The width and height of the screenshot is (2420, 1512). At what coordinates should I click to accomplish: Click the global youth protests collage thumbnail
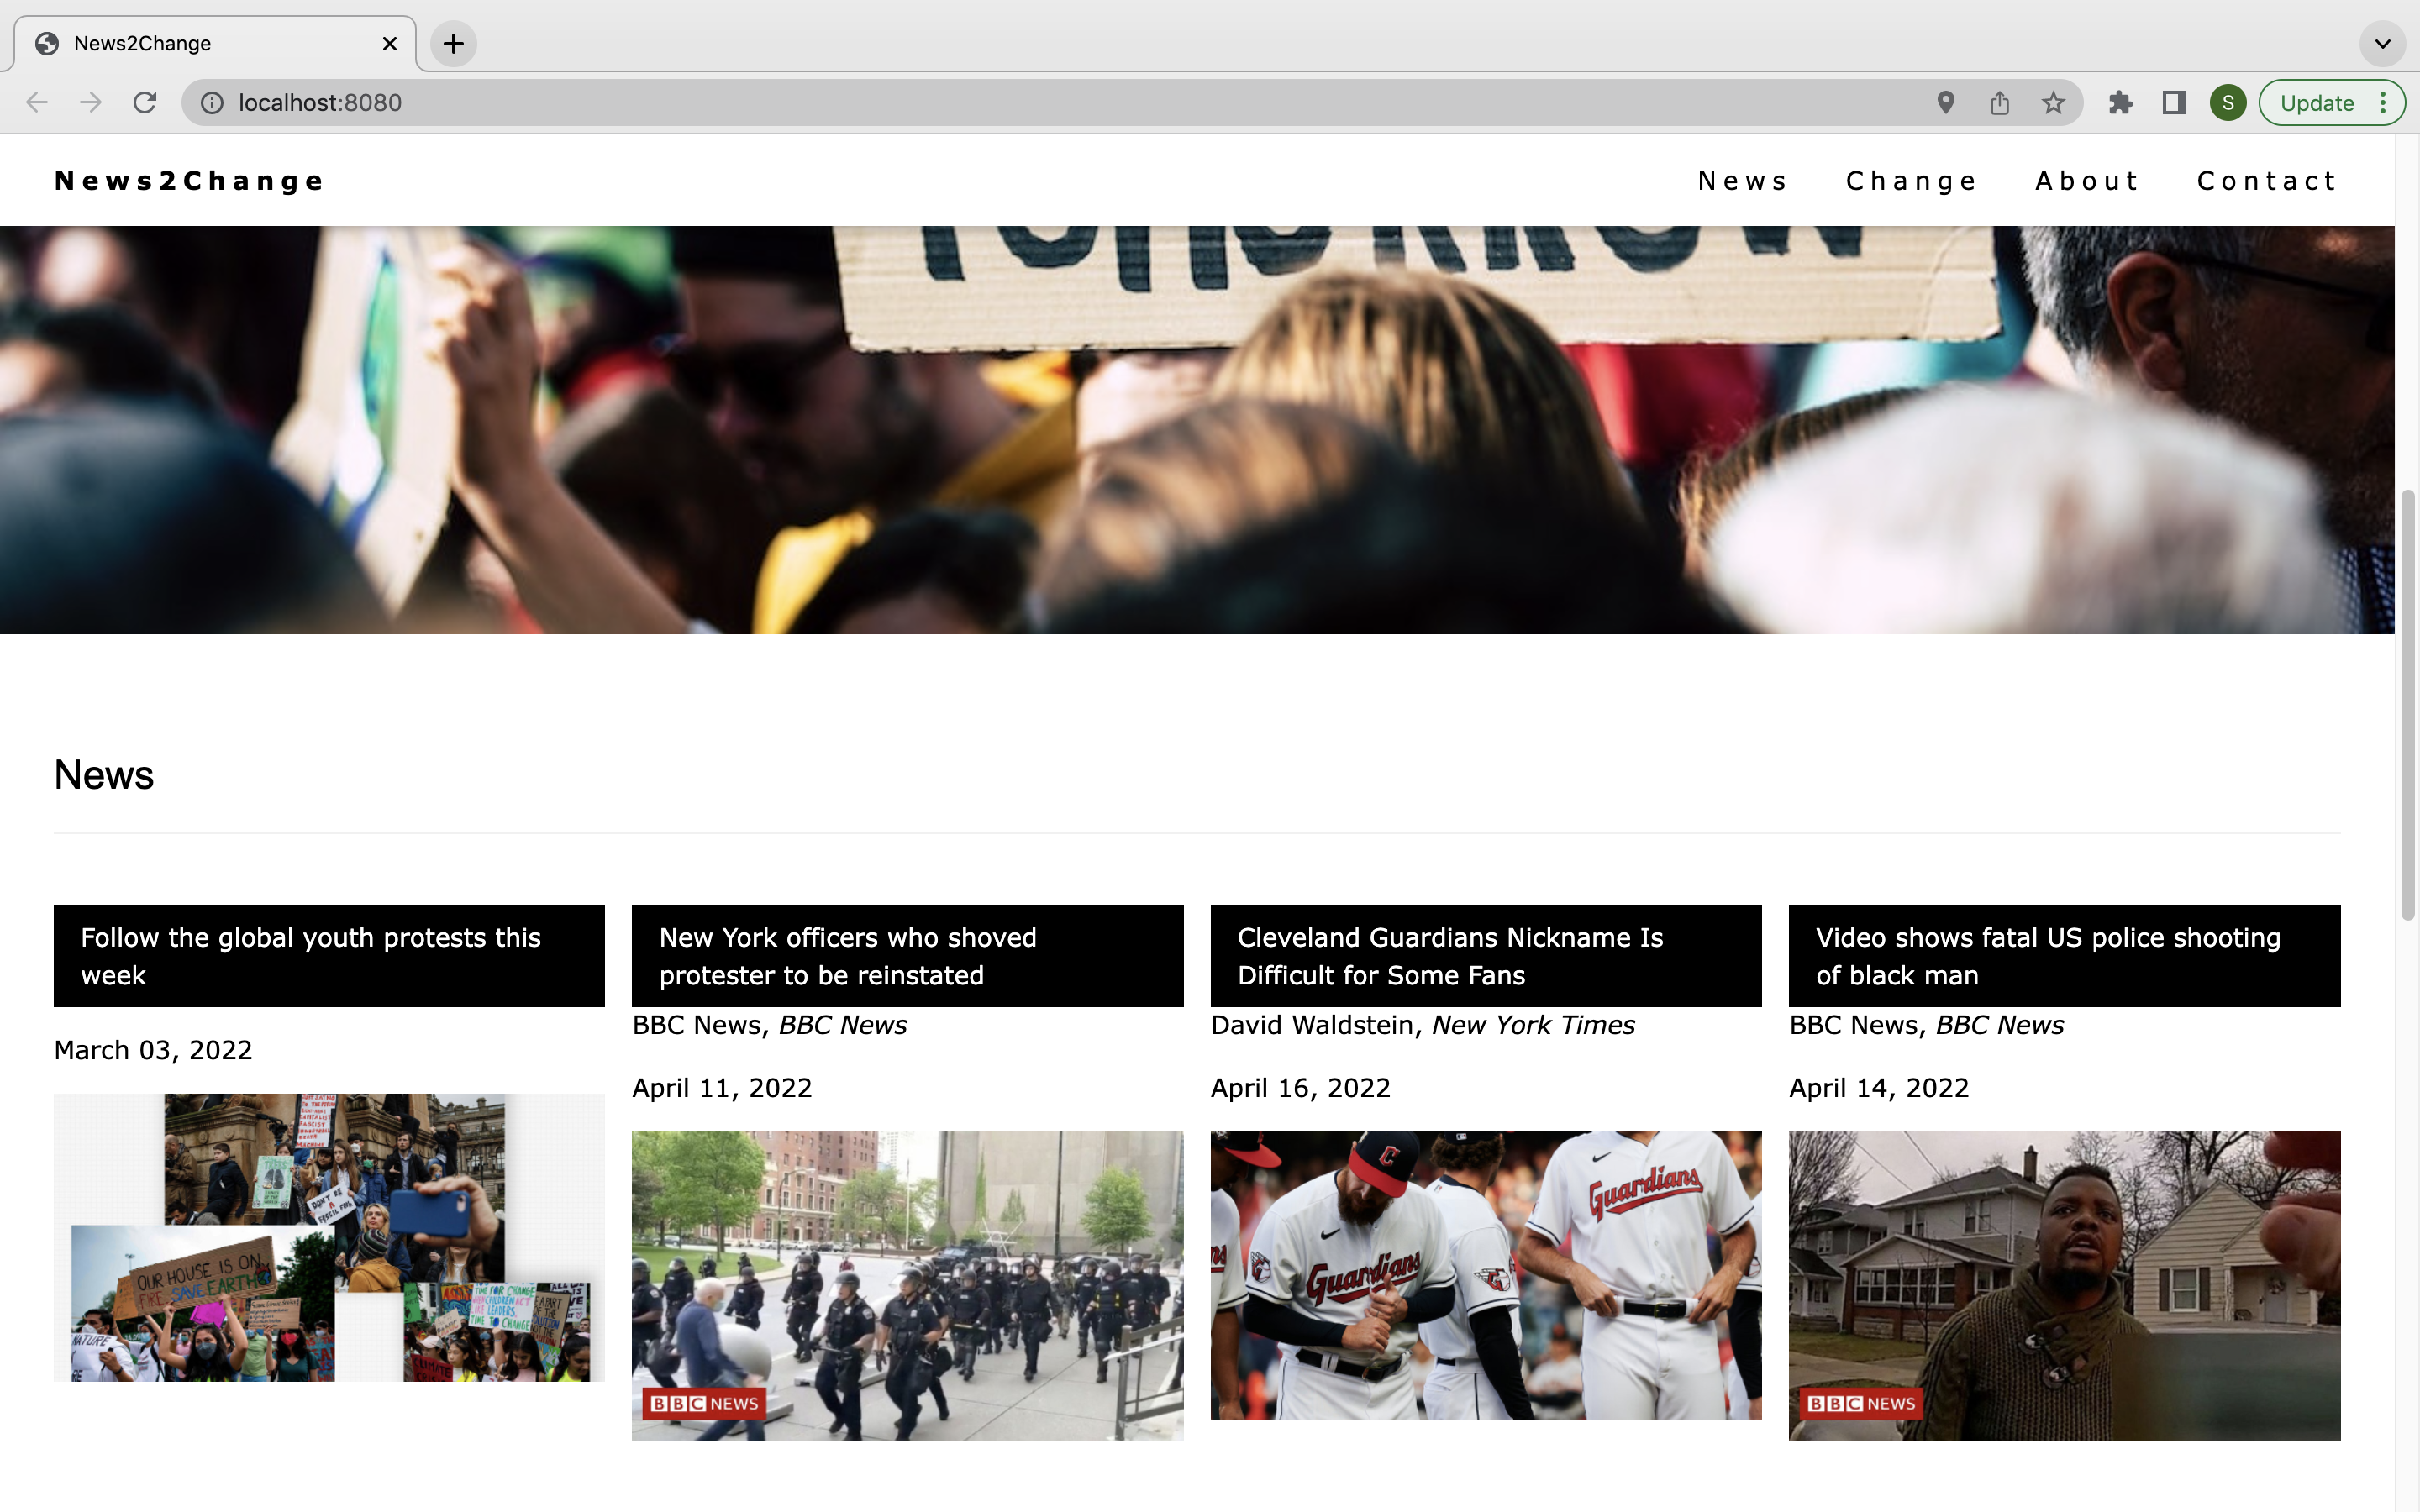pos(329,1237)
